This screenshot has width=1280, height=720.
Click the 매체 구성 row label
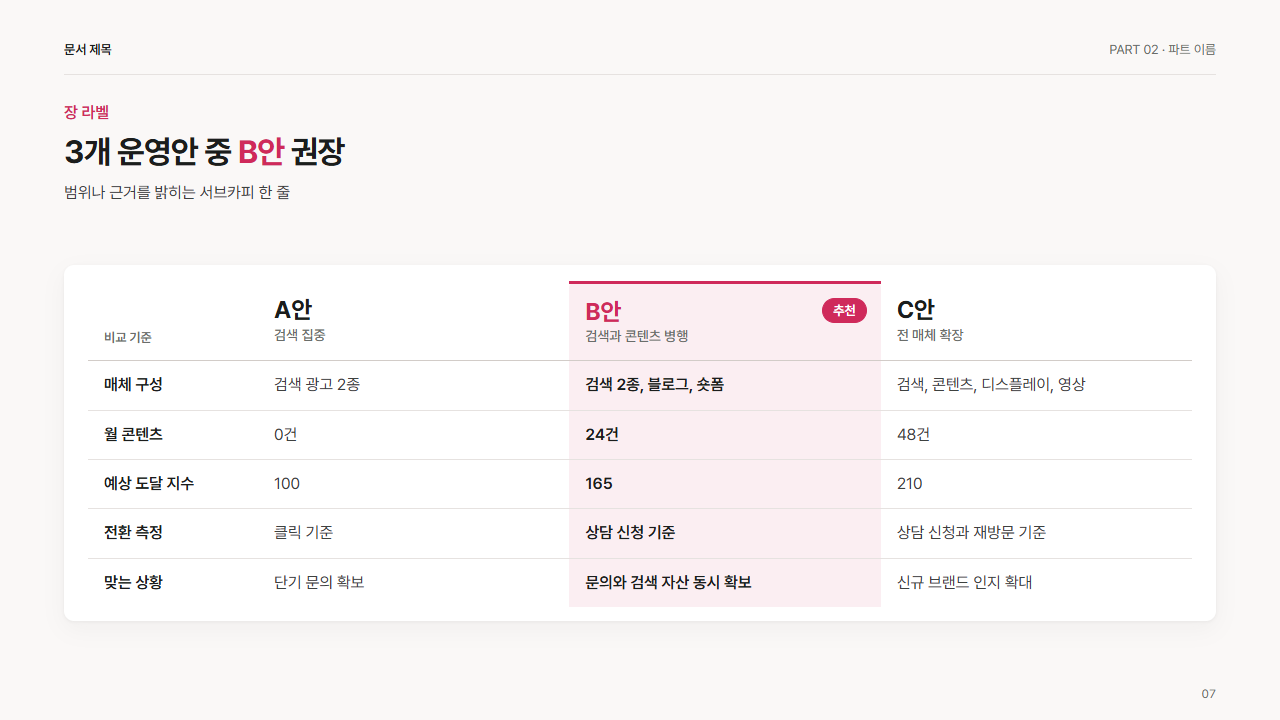coord(133,384)
